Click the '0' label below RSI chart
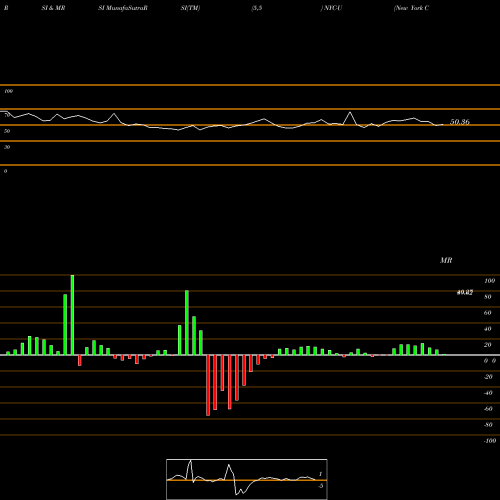Image resolution: width=500 pixels, height=500 pixels. [x=5, y=171]
